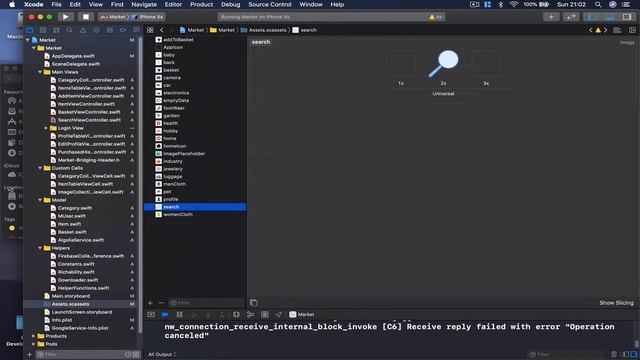Open the Find menu
Viewport: 640px width, 360px height.
coord(117,4)
